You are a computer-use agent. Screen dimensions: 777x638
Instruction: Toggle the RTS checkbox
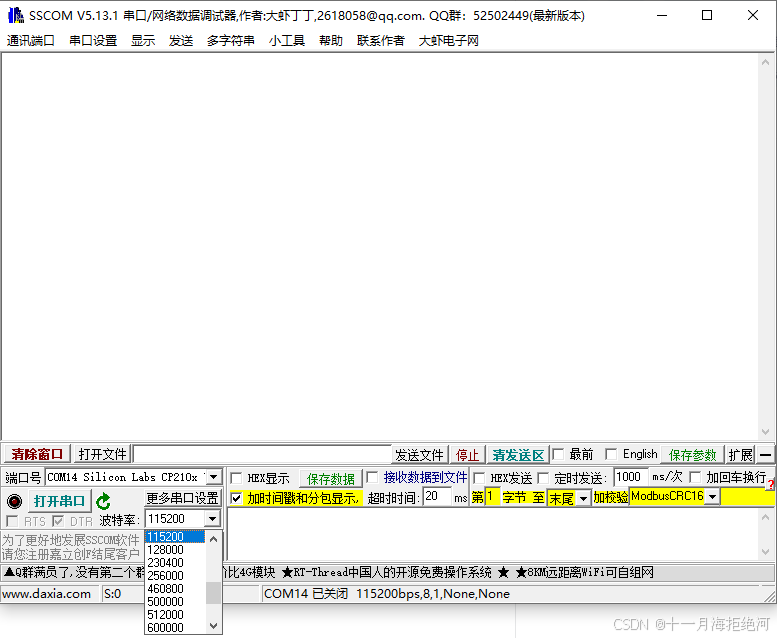pyautogui.click(x=12, y=521)
